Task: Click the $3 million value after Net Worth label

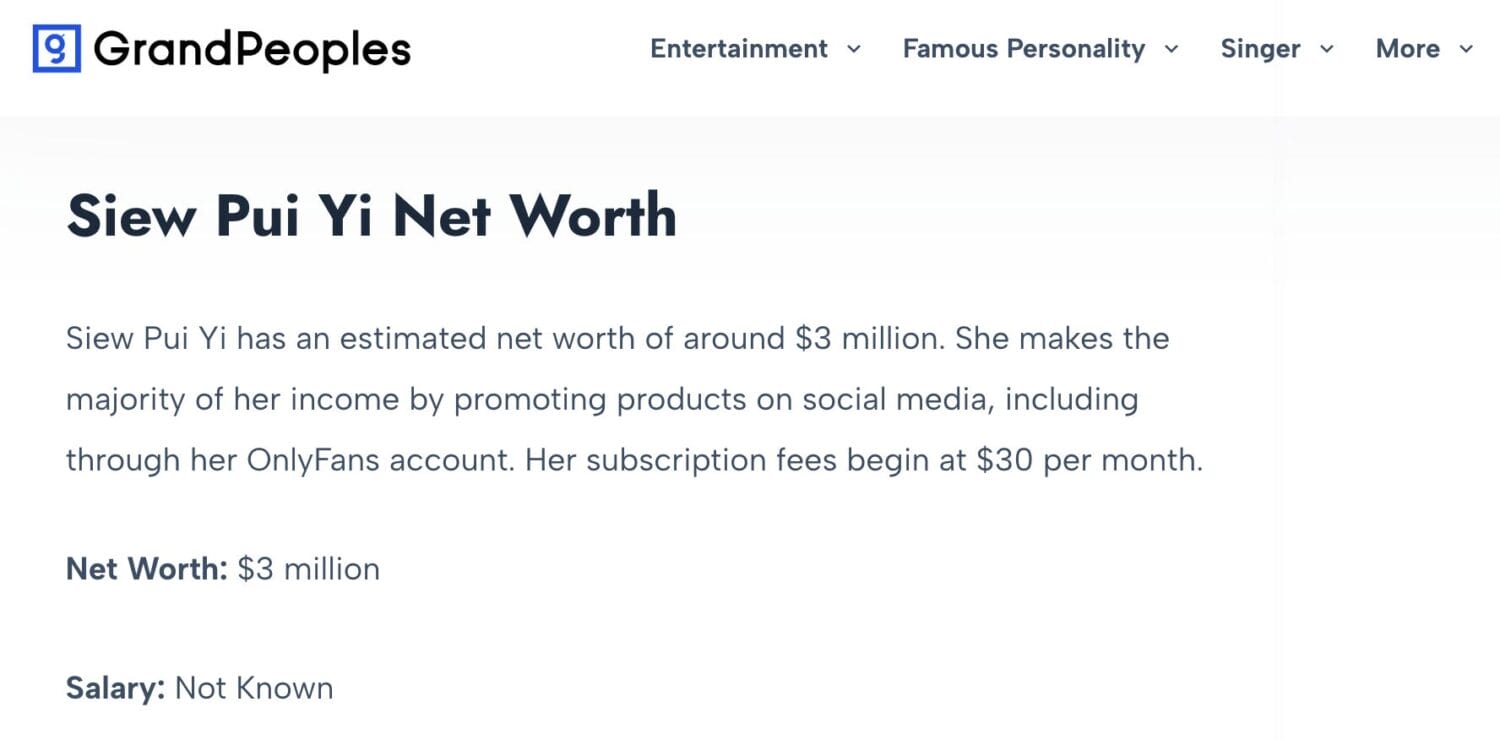Action: coord(309,569)
